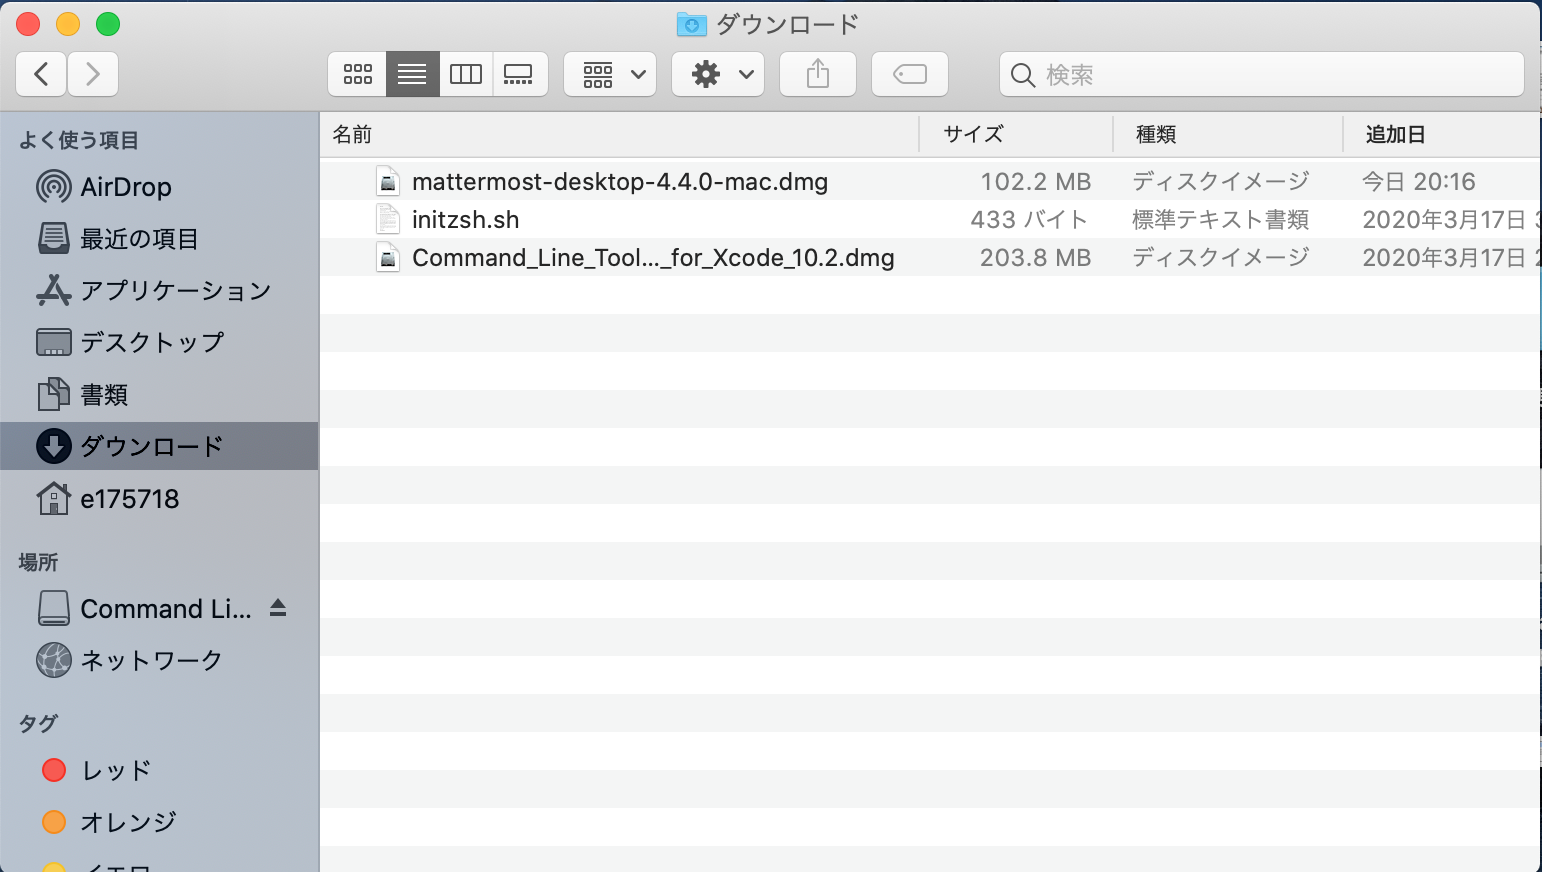Screen dimensions: 1542x872
Task: Switch to icon grid view
Action: (x=357, y=74)
